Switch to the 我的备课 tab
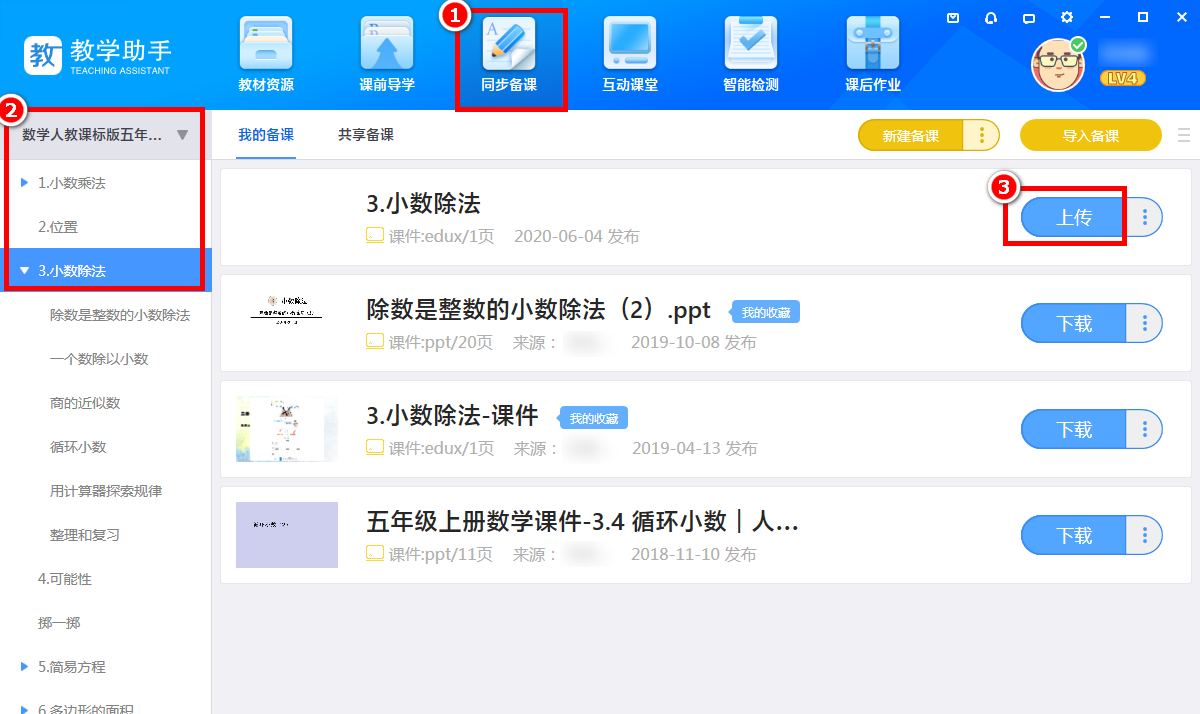The image size is (1200, 714). click(266, 135)
